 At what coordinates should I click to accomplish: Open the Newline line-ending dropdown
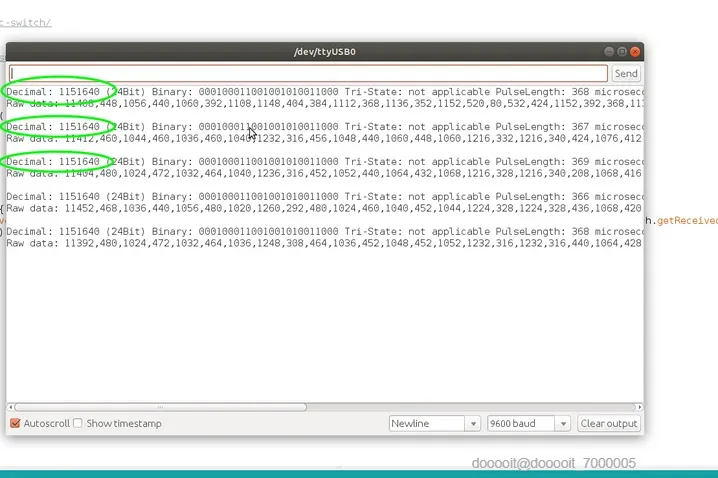pyautogui.click(x=434, y=424)
